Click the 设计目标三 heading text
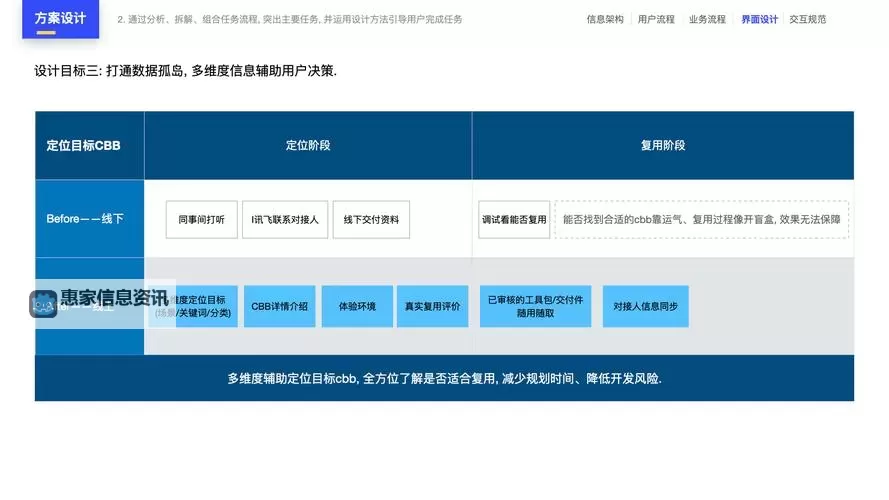 185,71
